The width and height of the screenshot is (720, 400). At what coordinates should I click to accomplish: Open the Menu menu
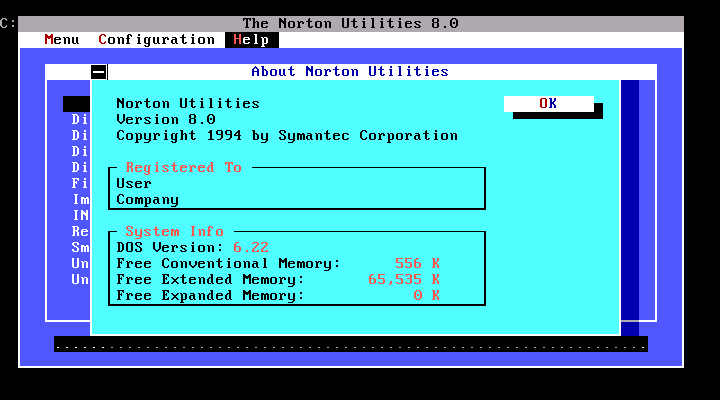pyautogui.click(x=62, y=40)
